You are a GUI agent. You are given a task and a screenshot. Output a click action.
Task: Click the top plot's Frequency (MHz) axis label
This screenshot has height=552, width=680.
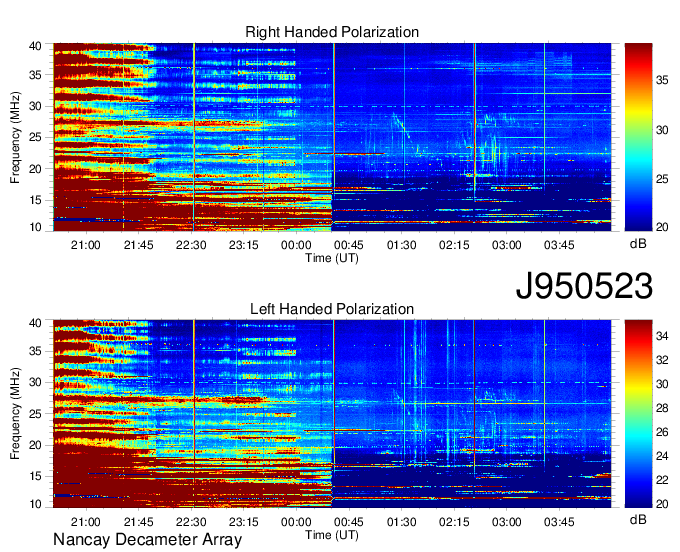[15, 137]
